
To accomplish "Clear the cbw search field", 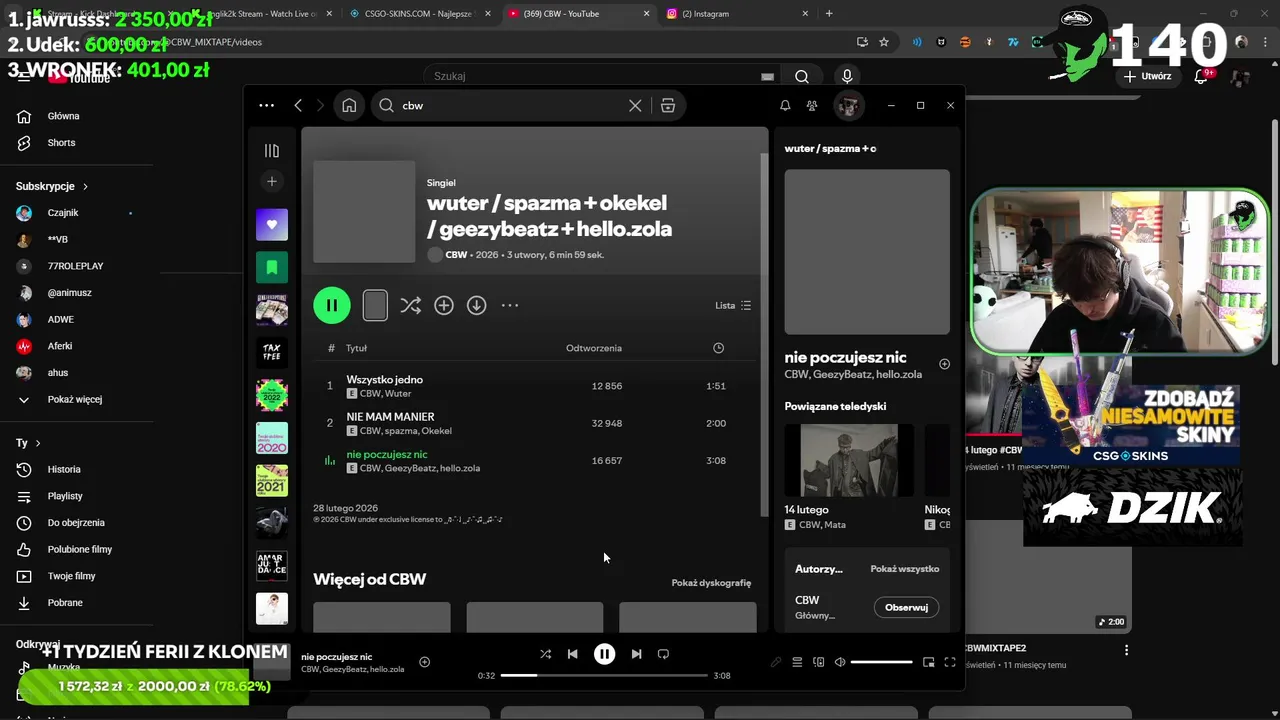I will [635, 105].
